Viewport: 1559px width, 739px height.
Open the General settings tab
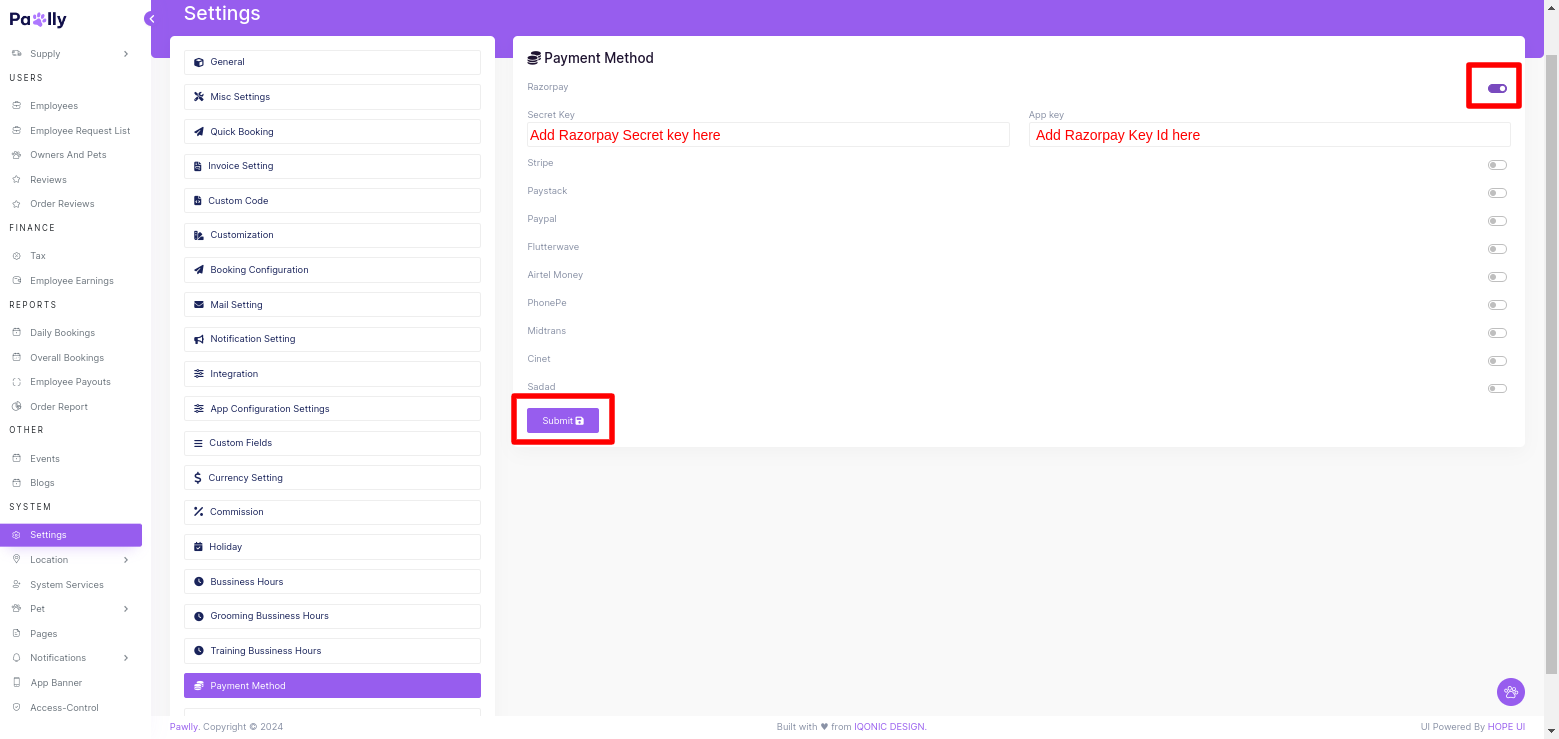[x=332, y=62]
